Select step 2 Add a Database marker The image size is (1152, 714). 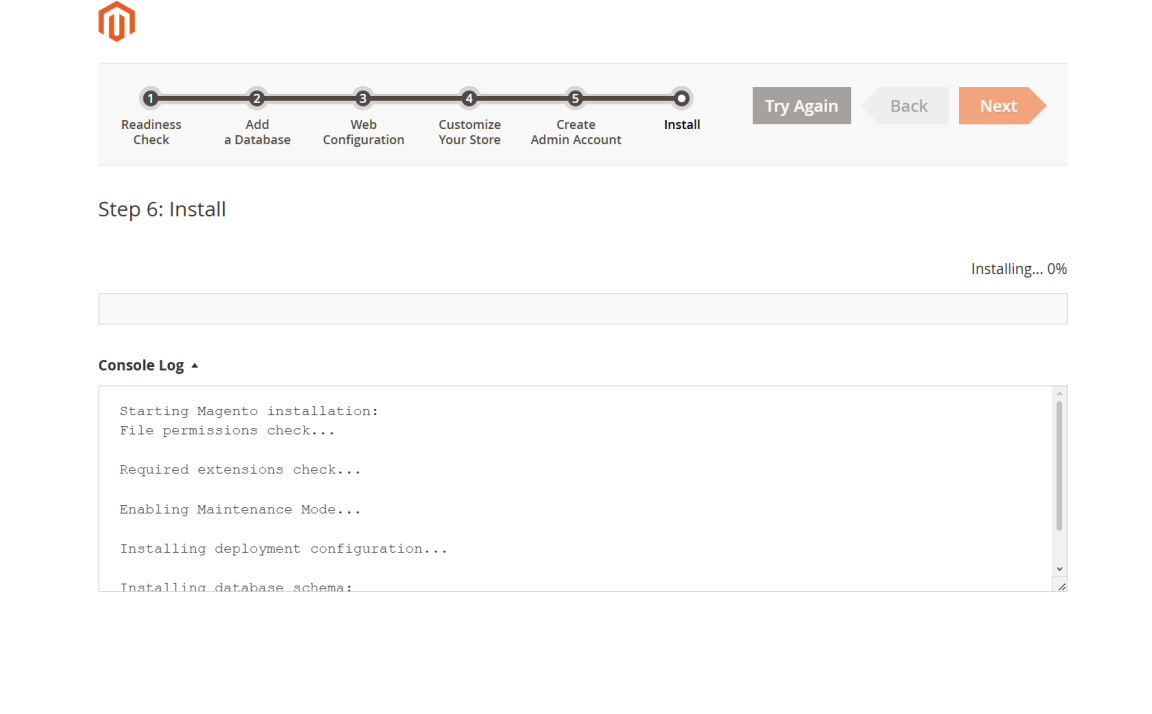tap(256, 98)
